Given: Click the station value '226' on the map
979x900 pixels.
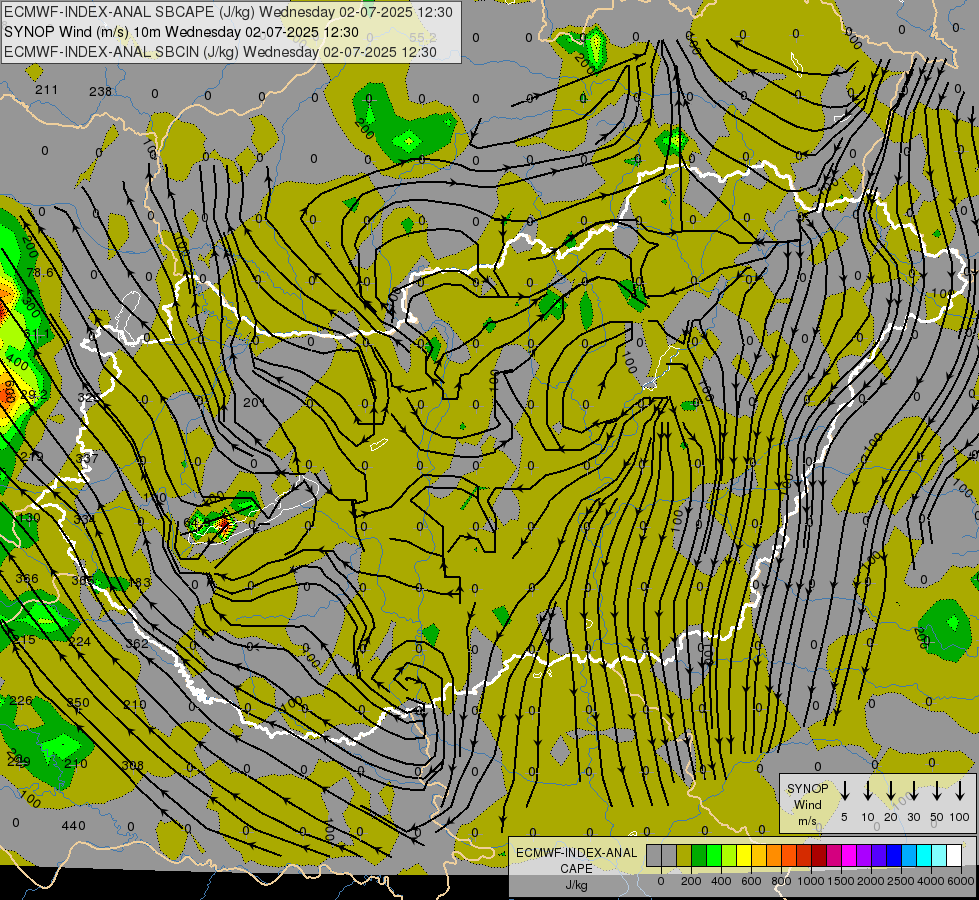Looking at the screenshot, I should pyautogui.click(x=21, y=701).
